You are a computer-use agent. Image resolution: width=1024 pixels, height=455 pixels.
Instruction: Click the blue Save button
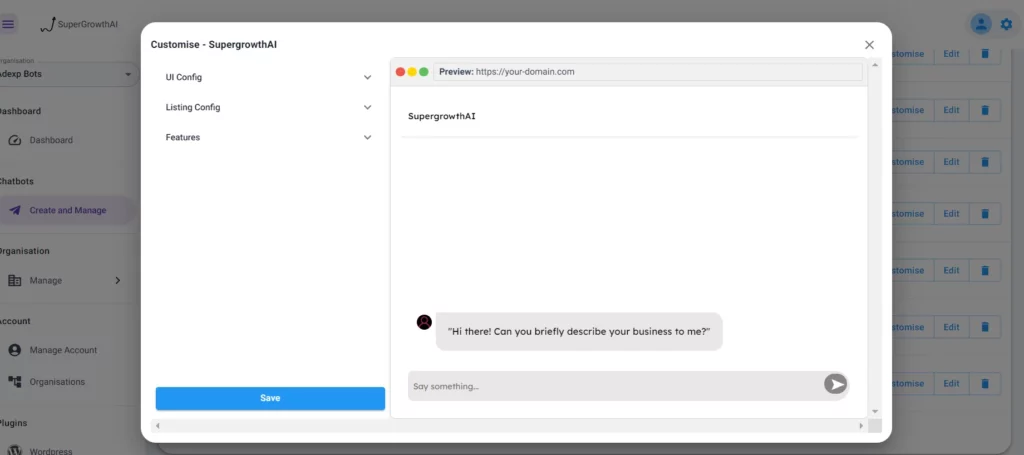coord(270,398)
